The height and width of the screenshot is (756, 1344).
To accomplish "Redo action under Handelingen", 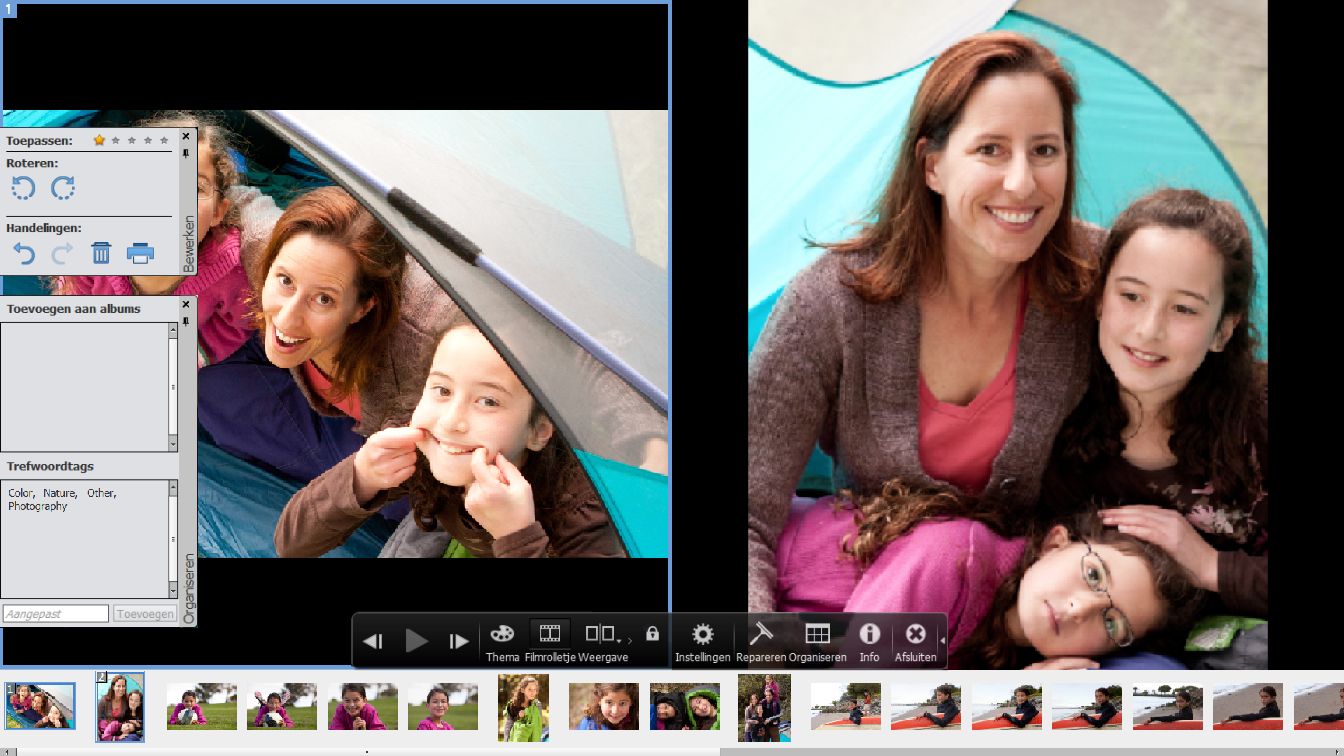I will [x=62, y=253].
